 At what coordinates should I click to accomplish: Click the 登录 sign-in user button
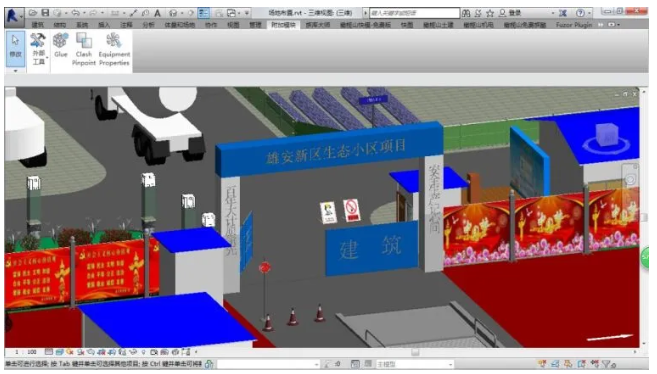coord(510,13)
